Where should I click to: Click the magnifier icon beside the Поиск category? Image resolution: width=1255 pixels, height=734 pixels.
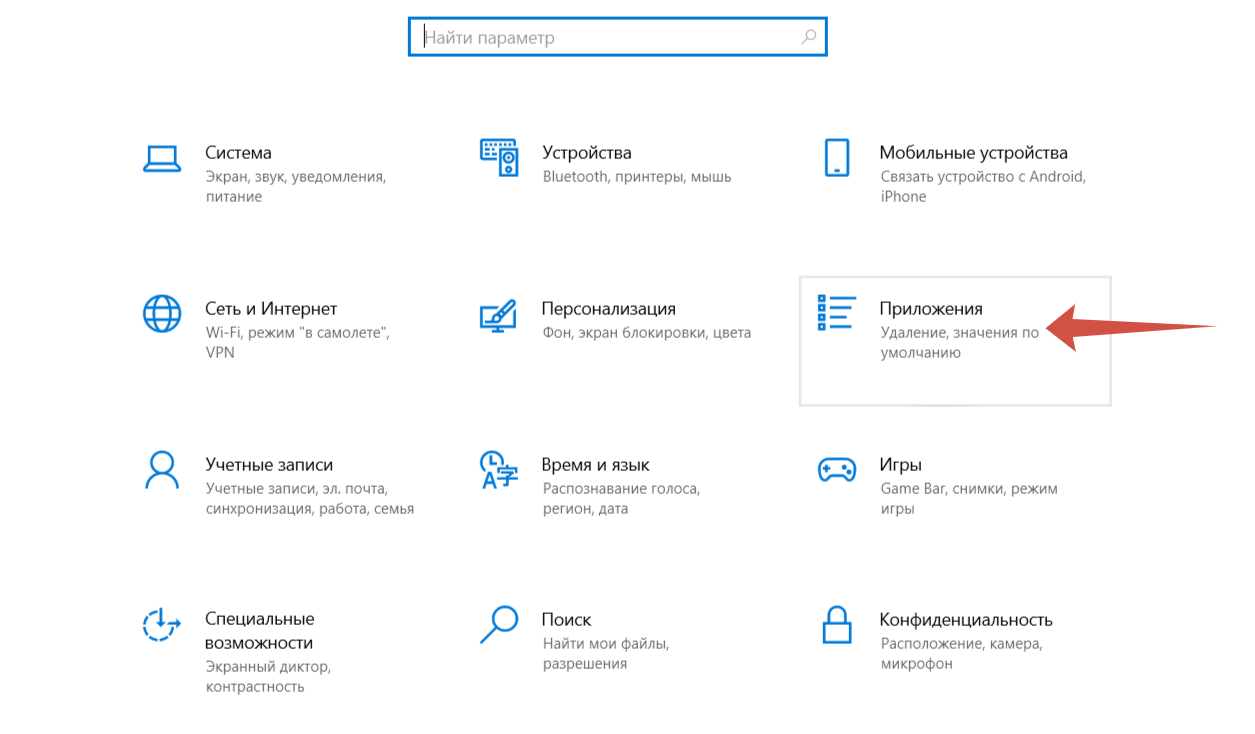coord(498,625)
